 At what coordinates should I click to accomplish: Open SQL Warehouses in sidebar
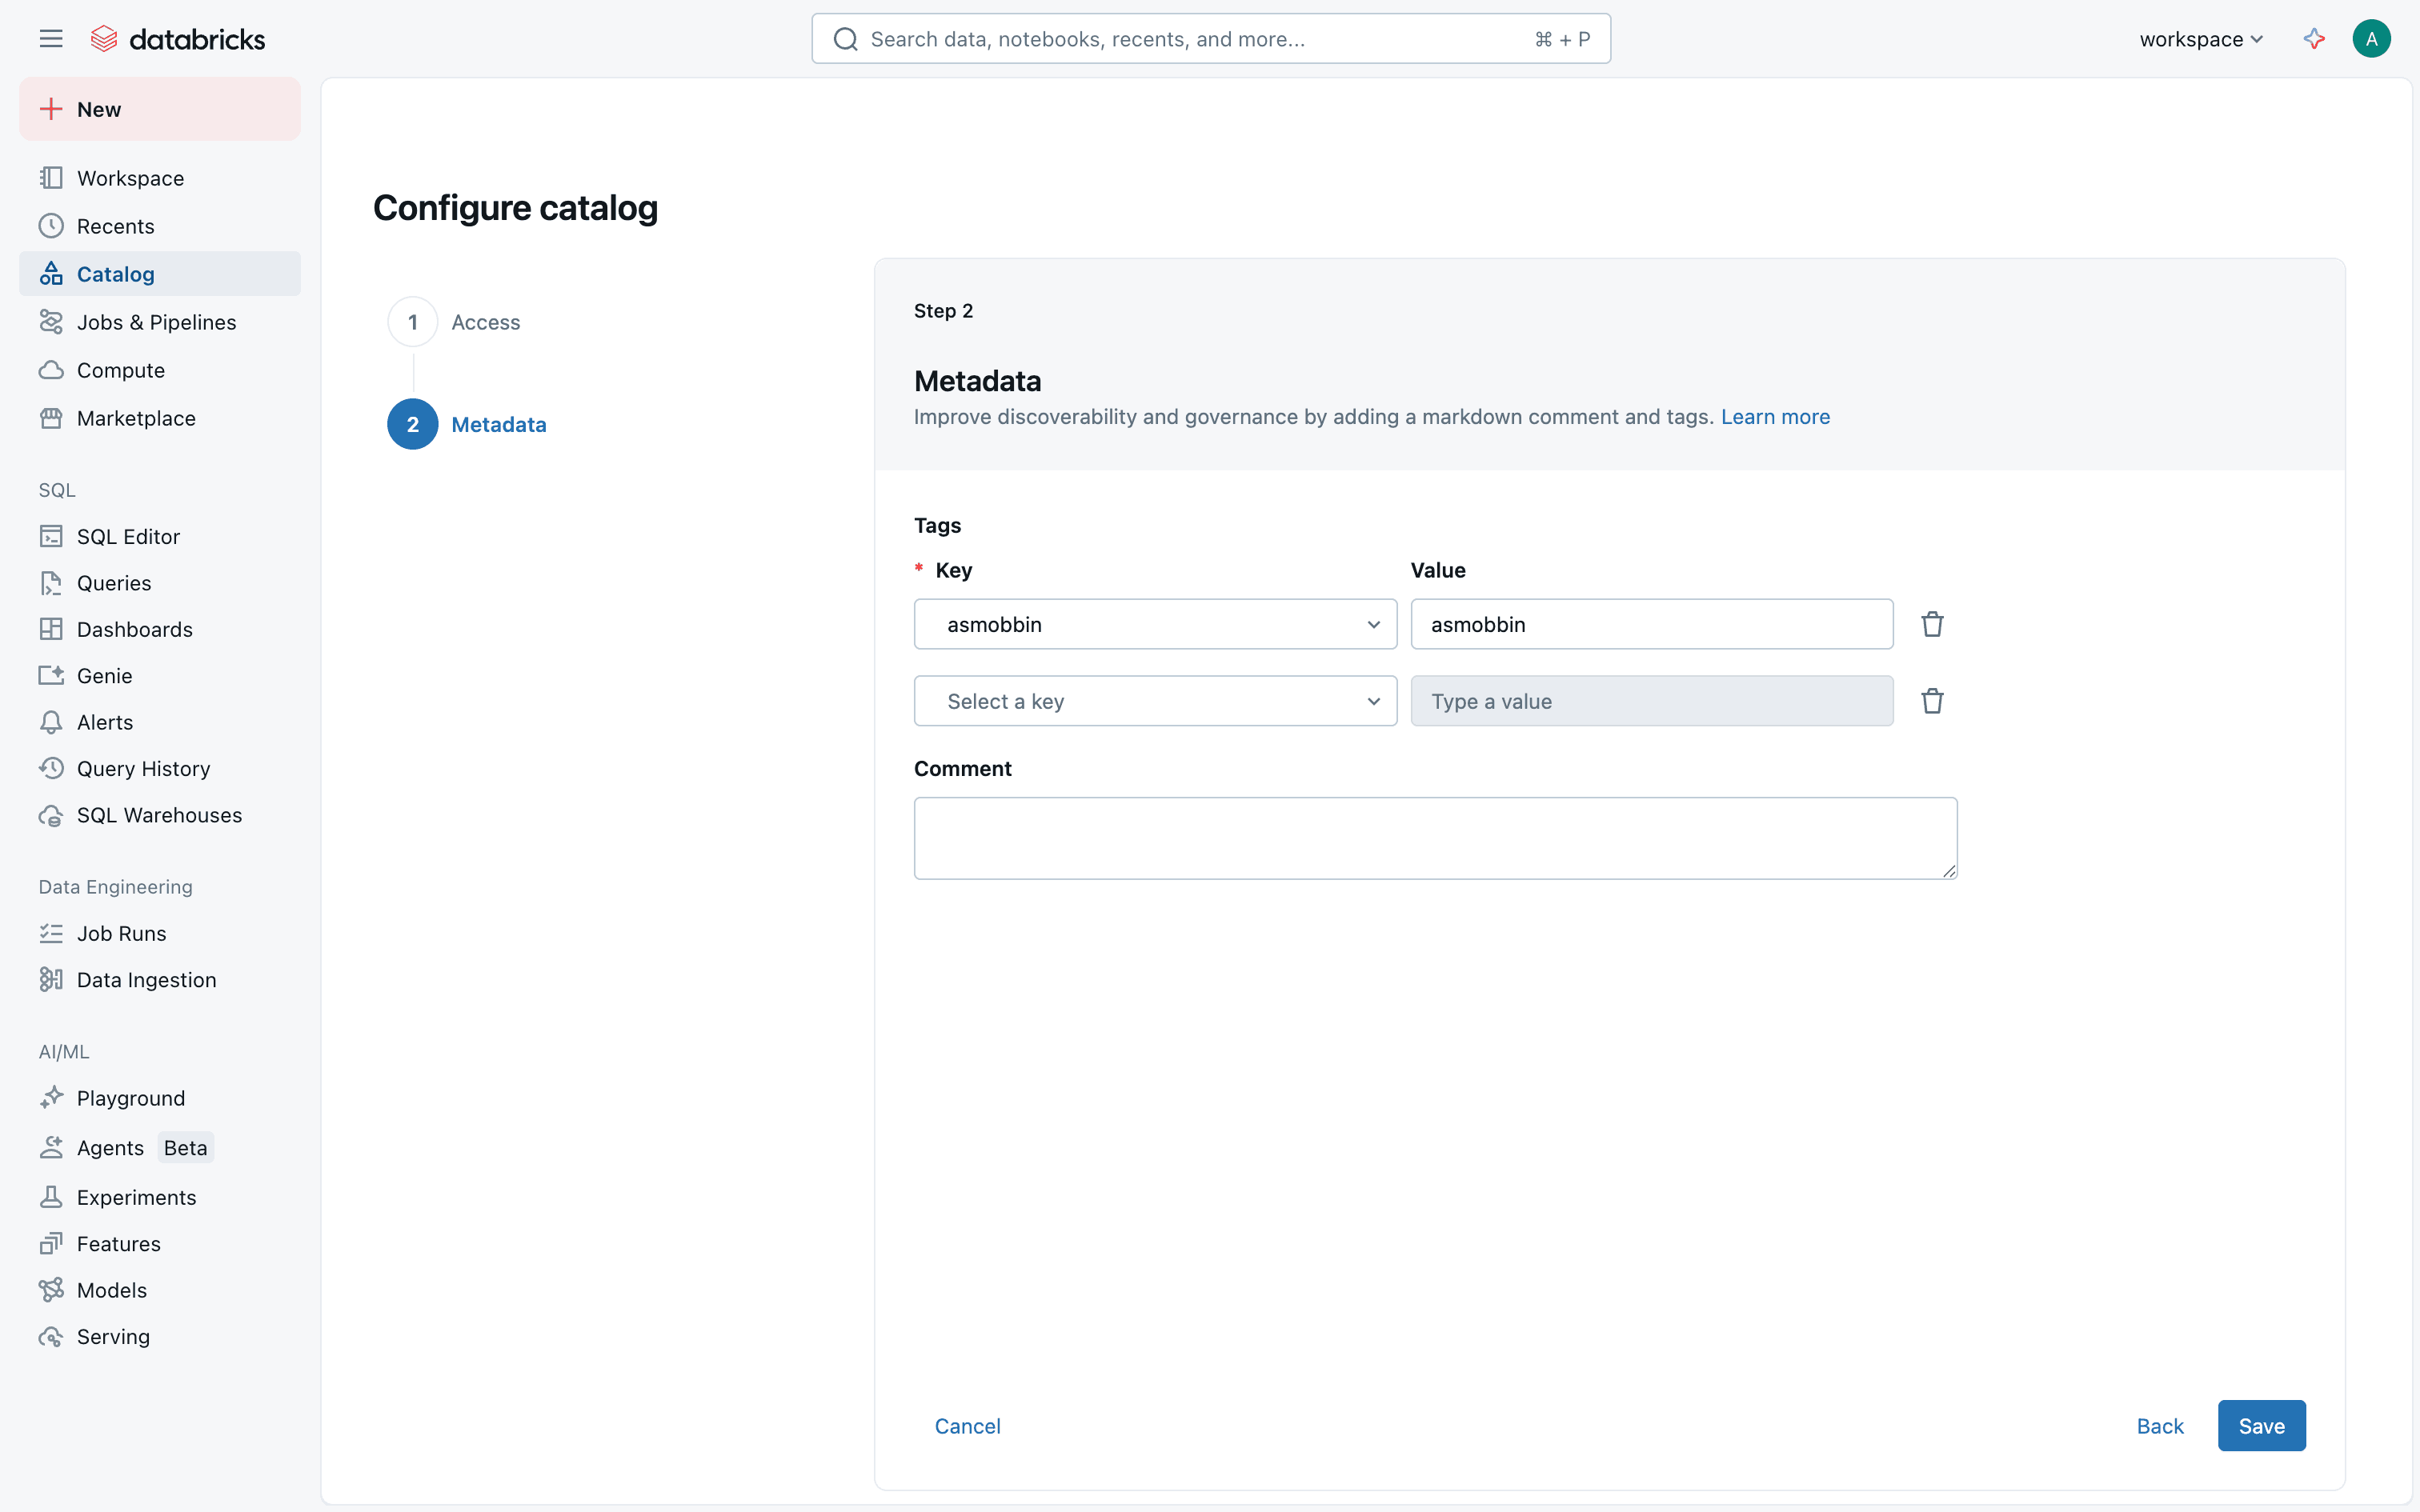pos(159,815)
